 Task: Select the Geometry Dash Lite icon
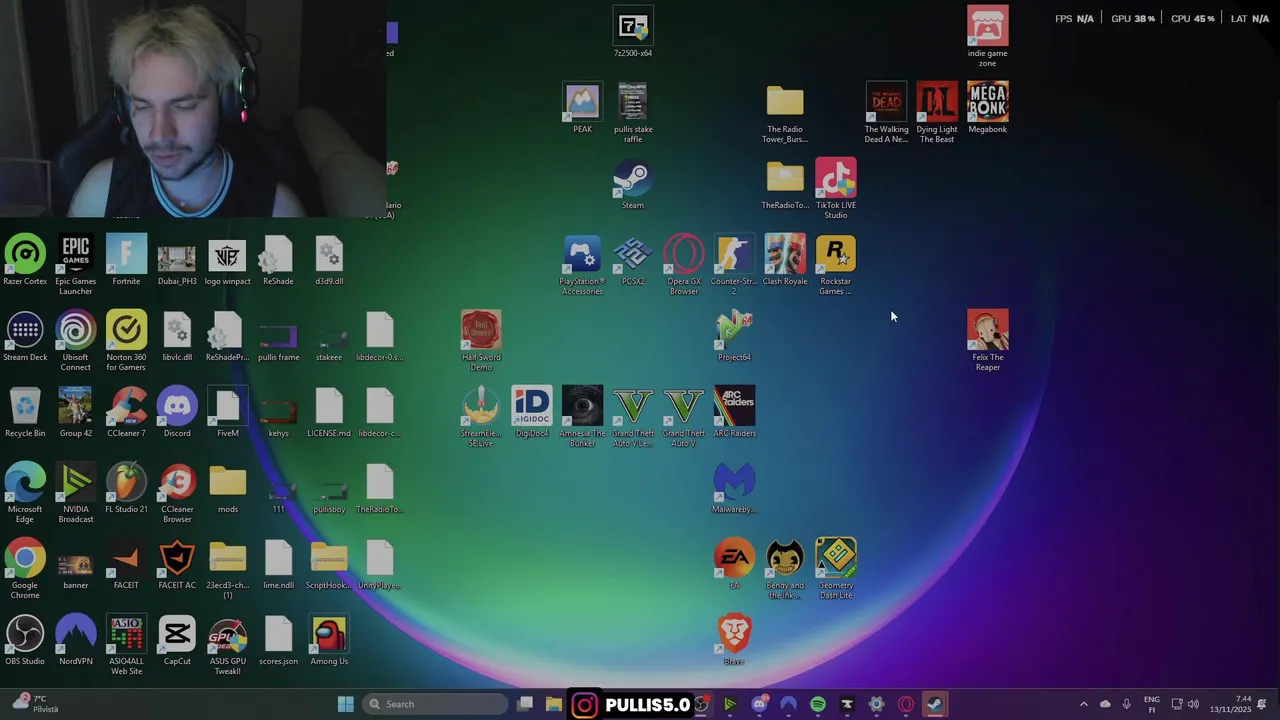pyautogui.click(x=836, y=570)
